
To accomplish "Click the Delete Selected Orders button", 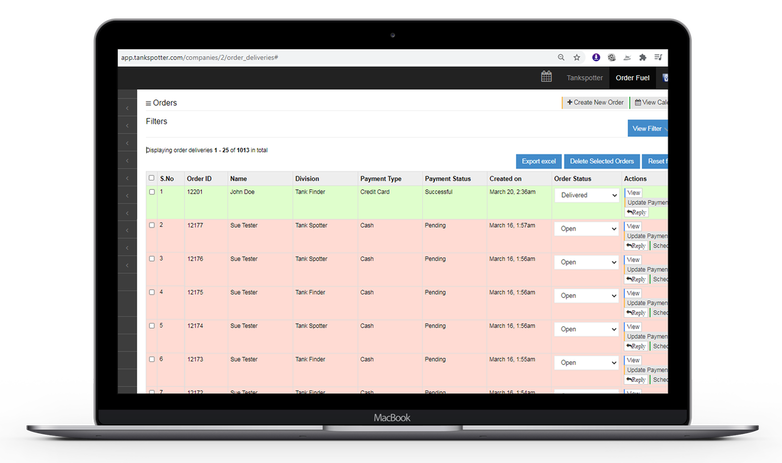I will [602, 161].
